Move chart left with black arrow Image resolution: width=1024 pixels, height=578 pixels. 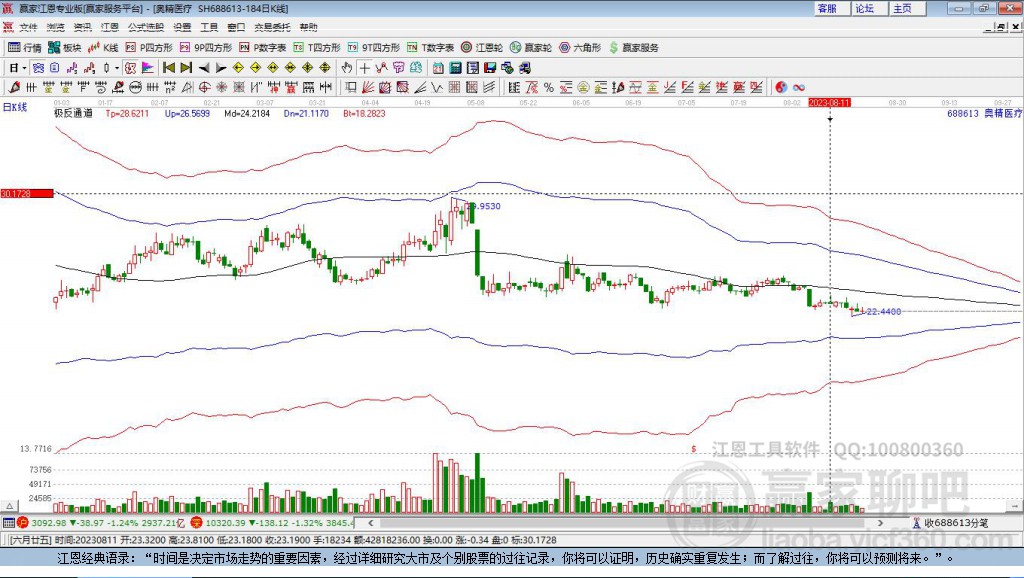pyautogui.click(x=204, y=68)
